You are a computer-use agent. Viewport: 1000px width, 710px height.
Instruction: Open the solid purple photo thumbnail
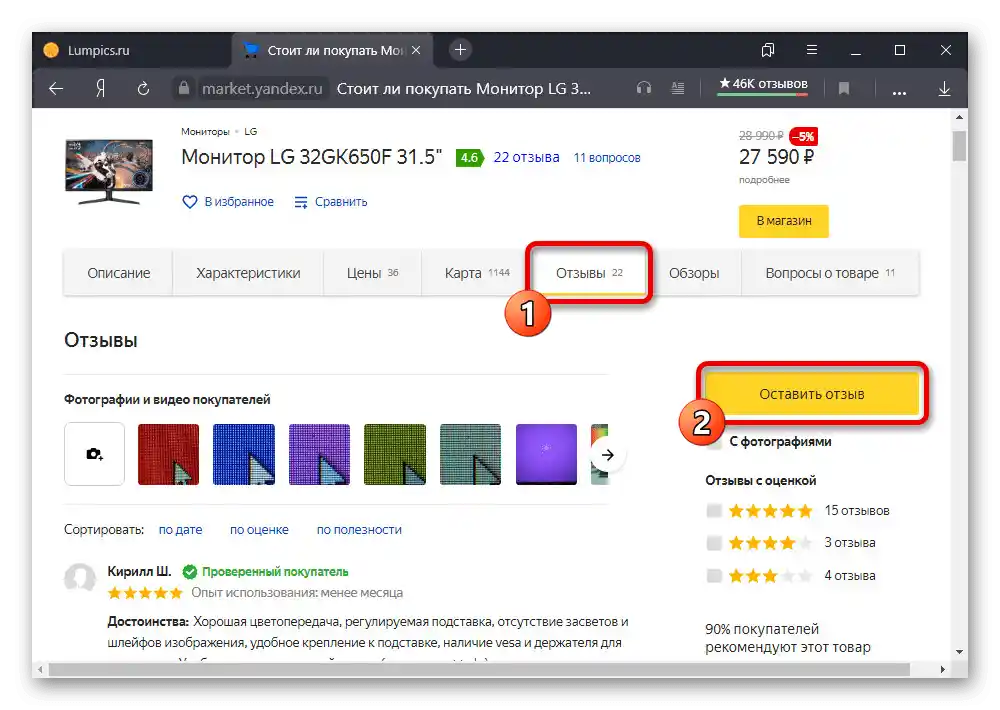[547, 454]
